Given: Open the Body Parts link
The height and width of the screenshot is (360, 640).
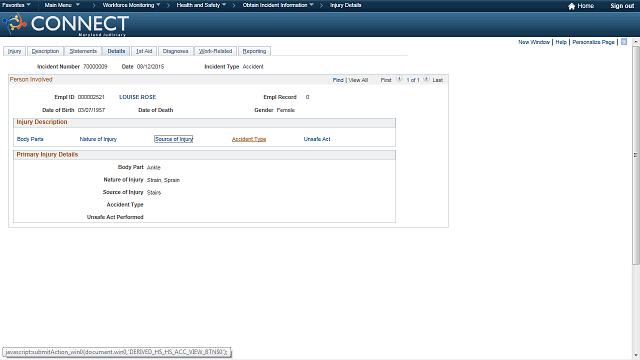Looking at the screenshot, I should (x=30, y=139).
